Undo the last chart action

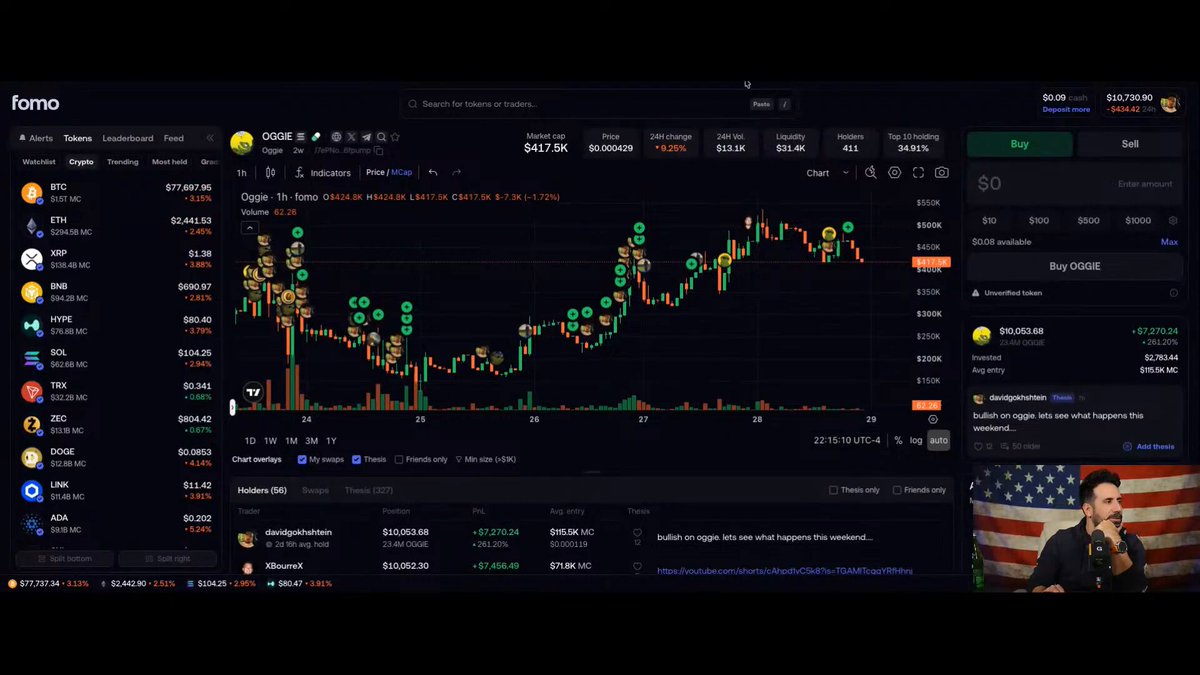433,172
